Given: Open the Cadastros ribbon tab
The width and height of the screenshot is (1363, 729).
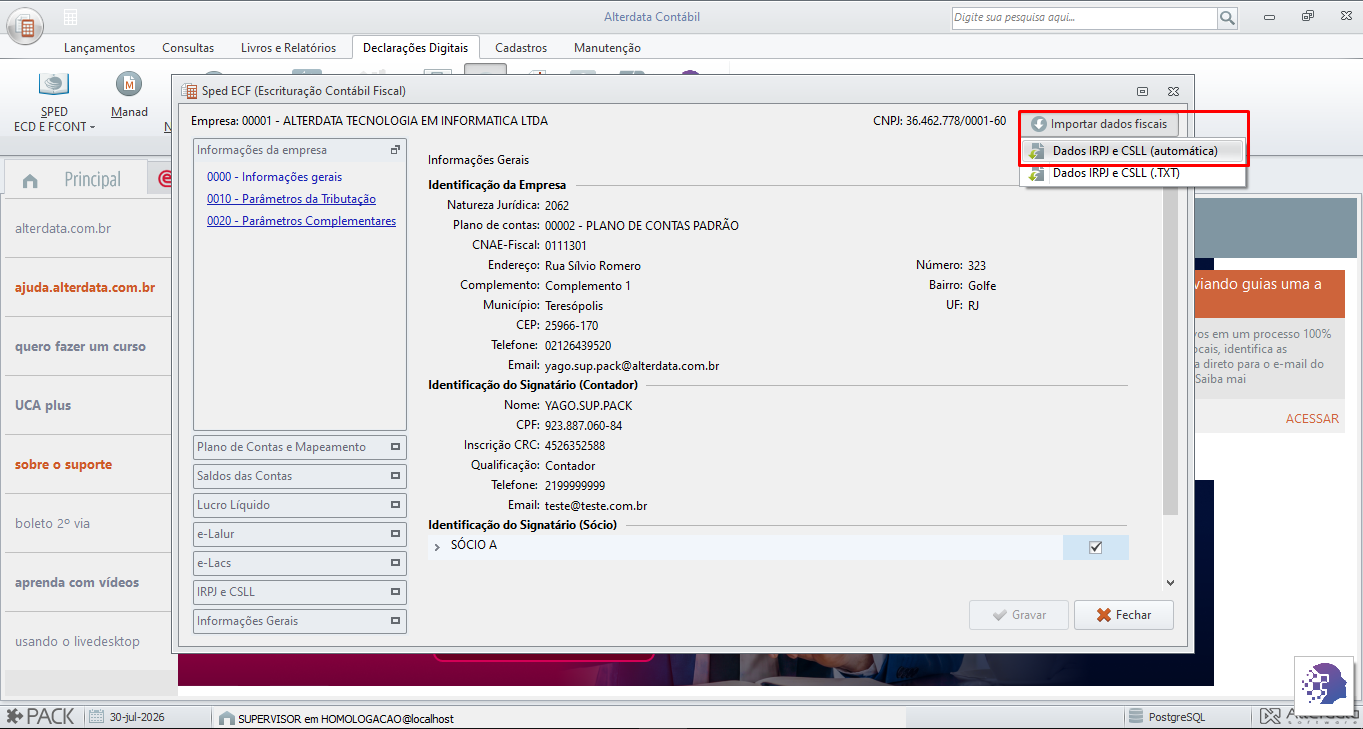Looking at the screenshot, I should point(521,47).
